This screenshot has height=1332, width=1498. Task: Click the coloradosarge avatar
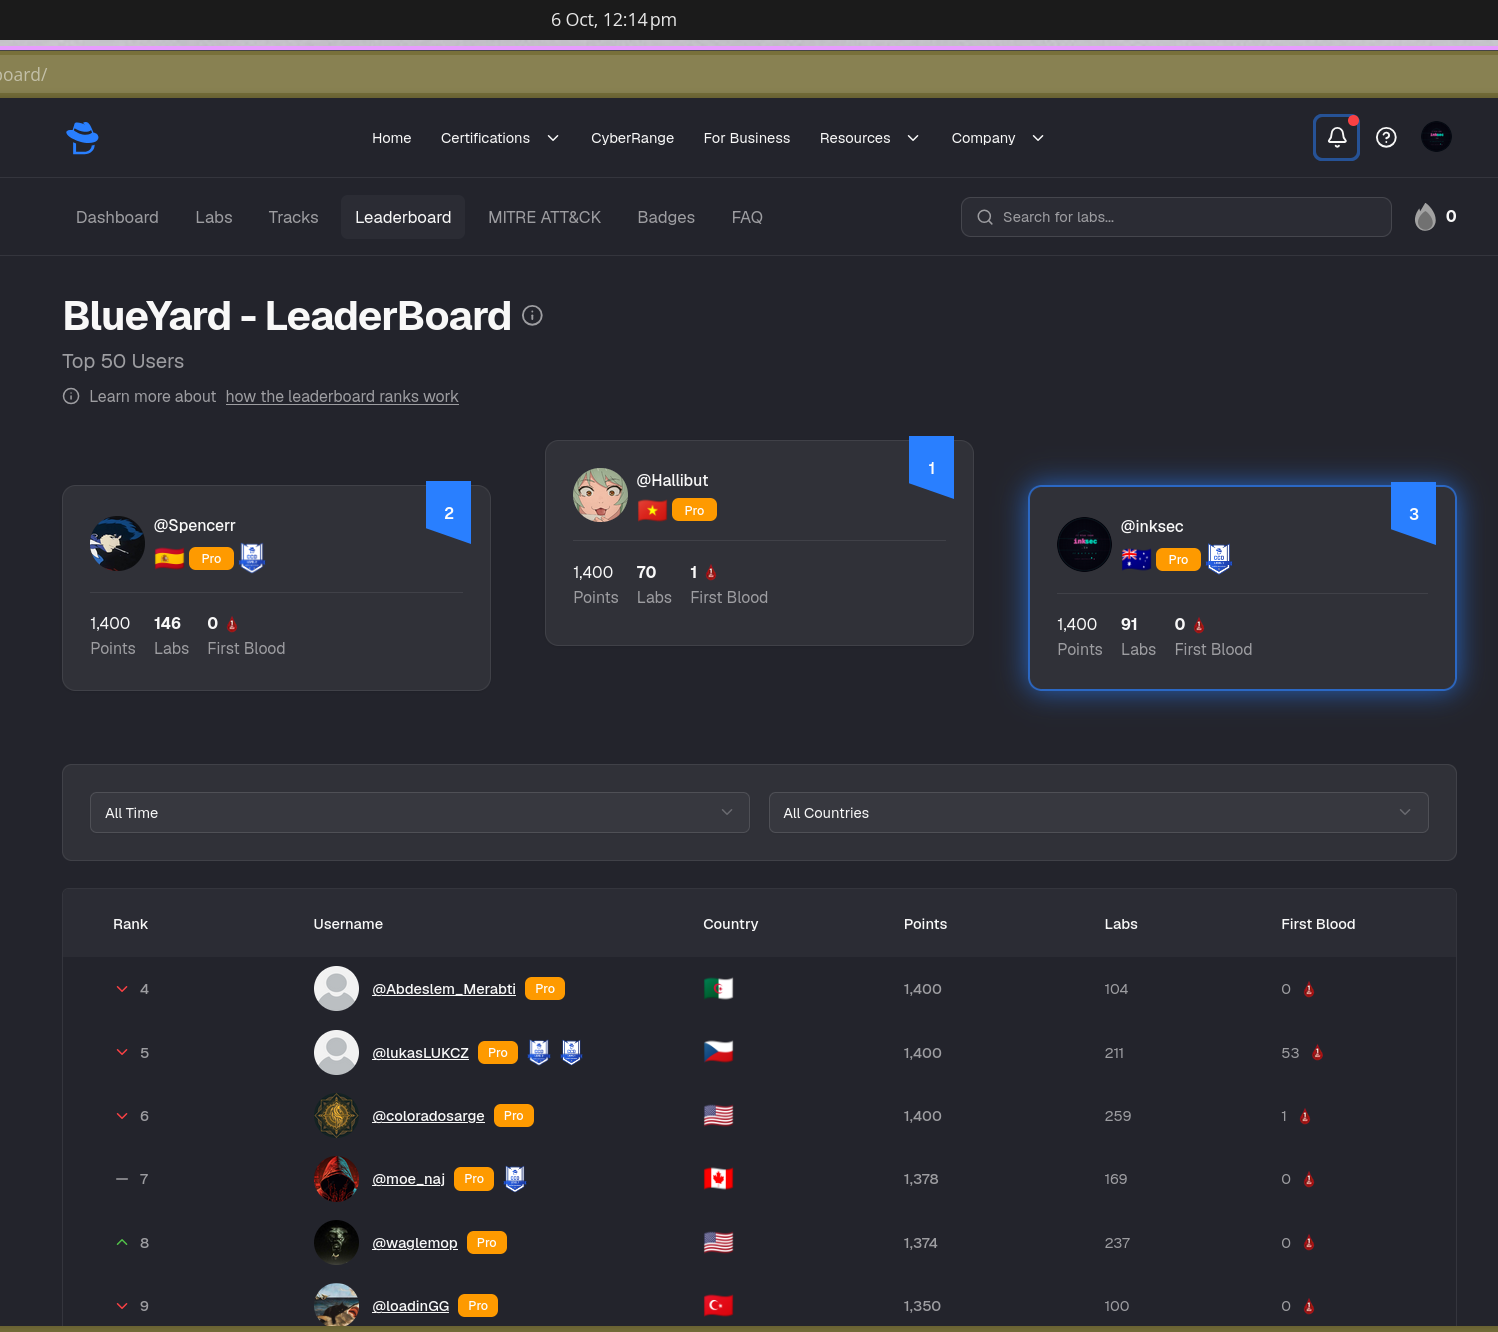point(336,1115)
